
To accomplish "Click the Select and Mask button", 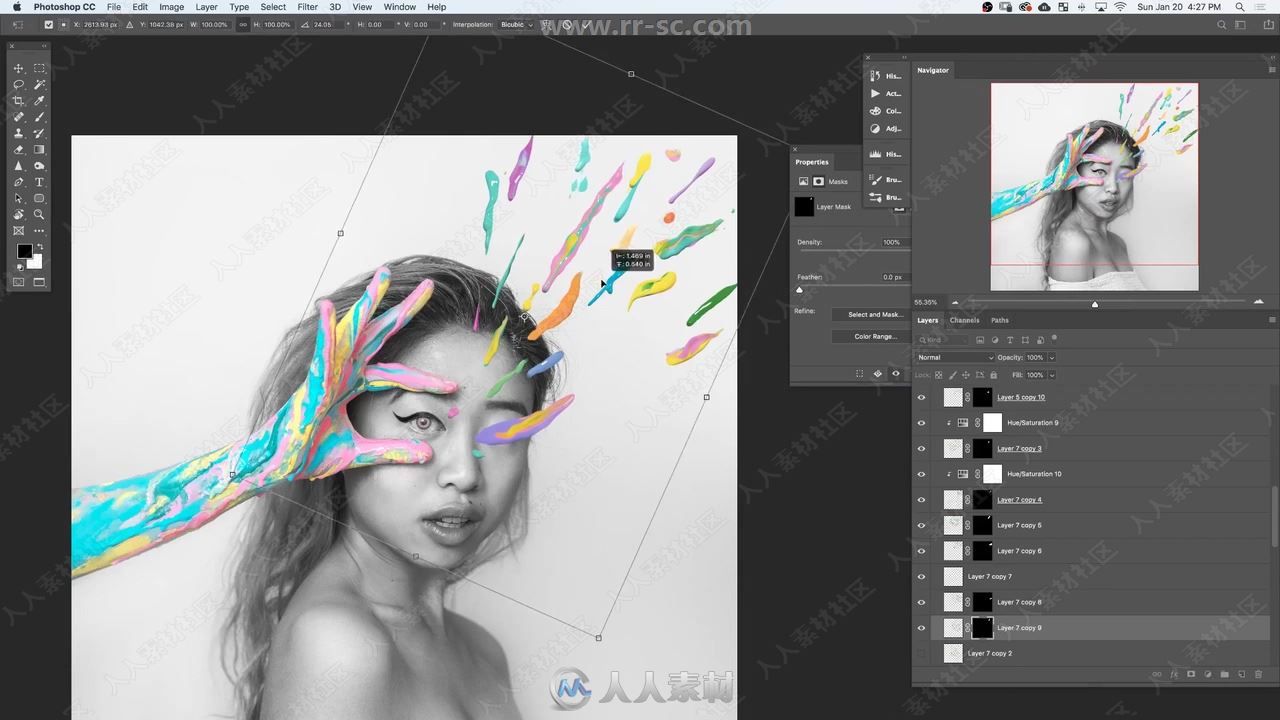I will tap(875, 314).
